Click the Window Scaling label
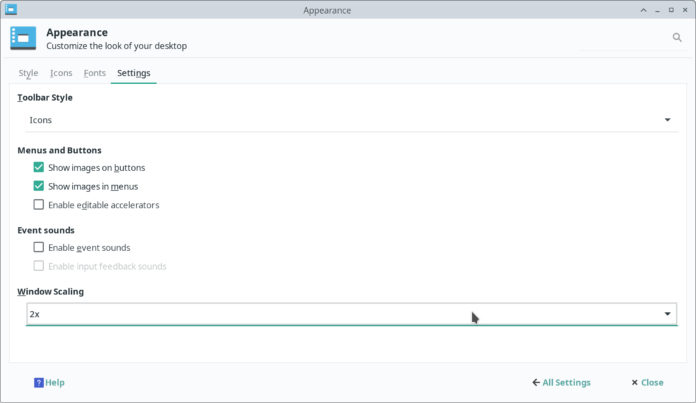696x403 pixels. coord(51,292)
